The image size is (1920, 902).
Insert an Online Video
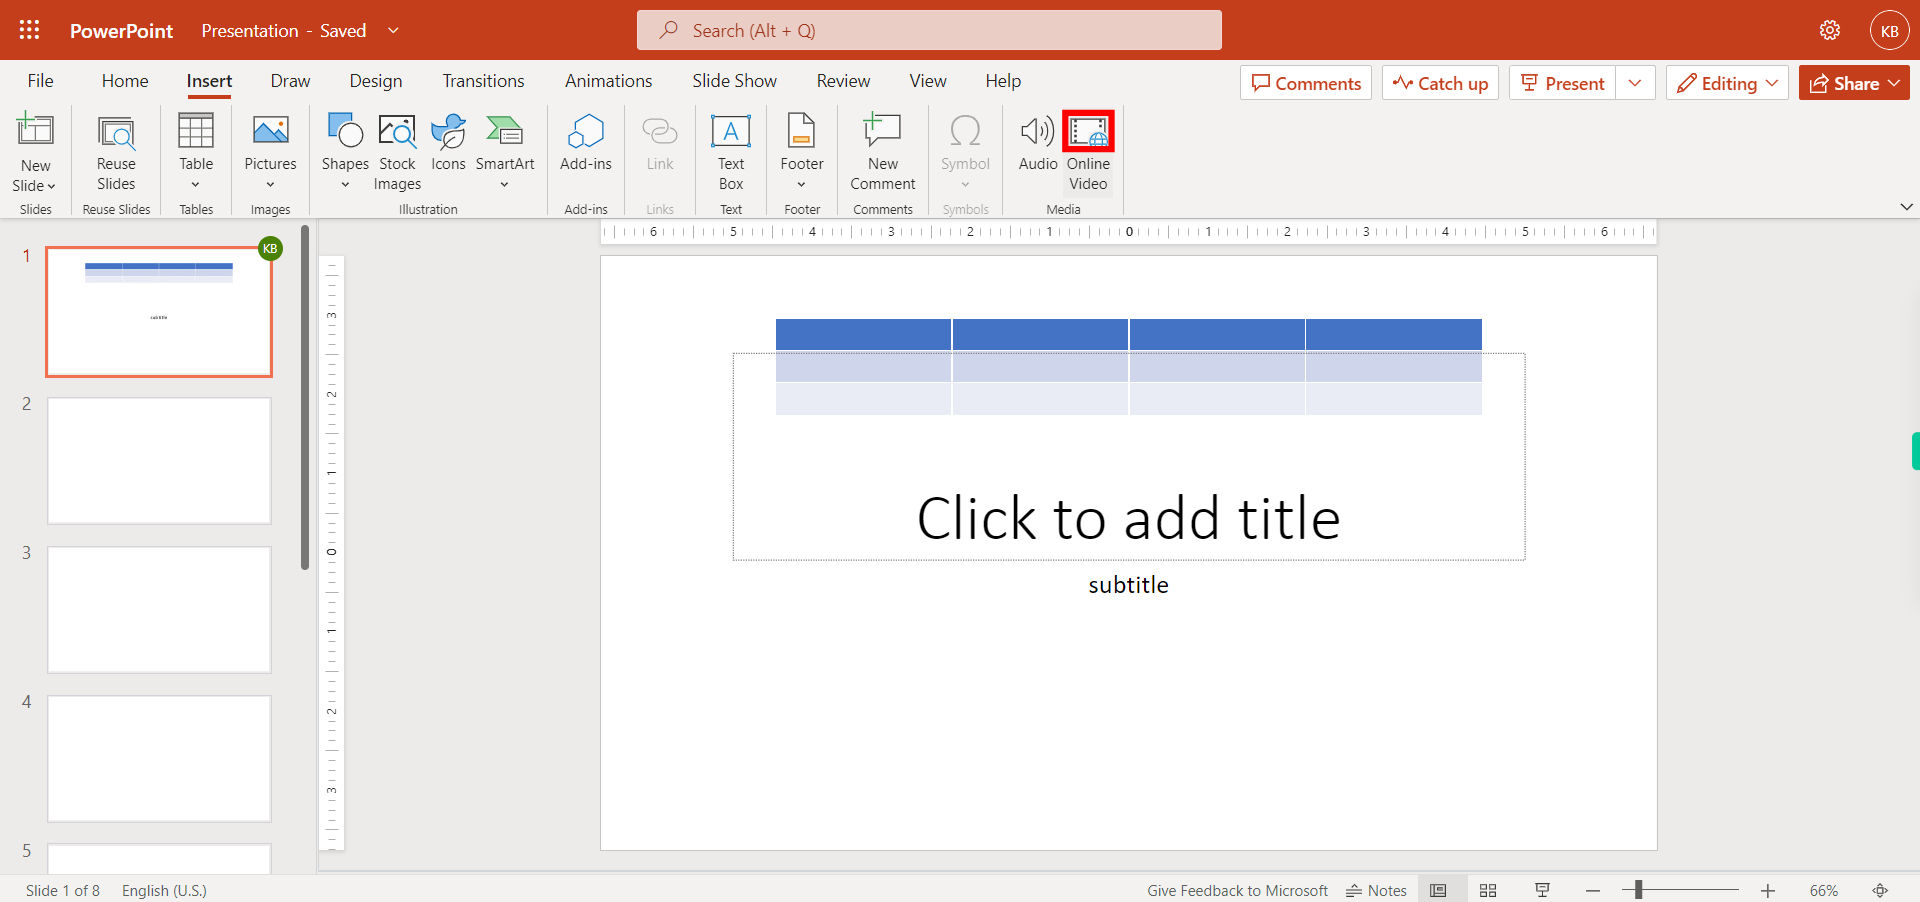(x=1088, y=152)
